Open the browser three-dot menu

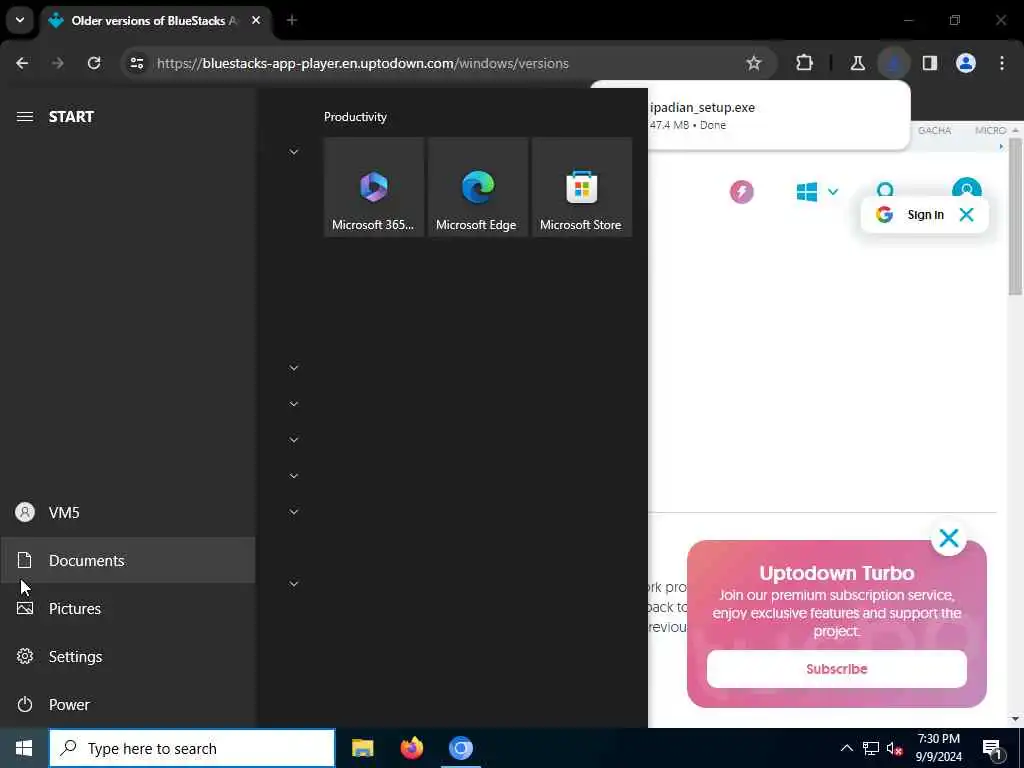point(1002,63)
